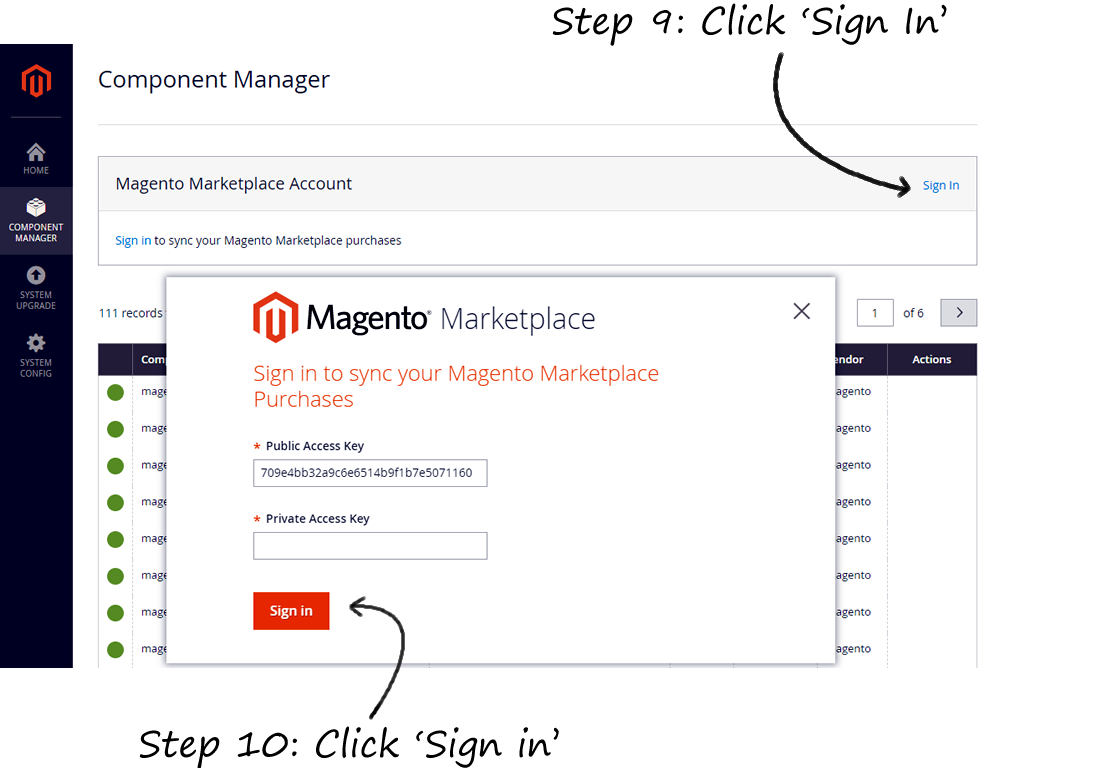Go to next page of records

point(958,313)
